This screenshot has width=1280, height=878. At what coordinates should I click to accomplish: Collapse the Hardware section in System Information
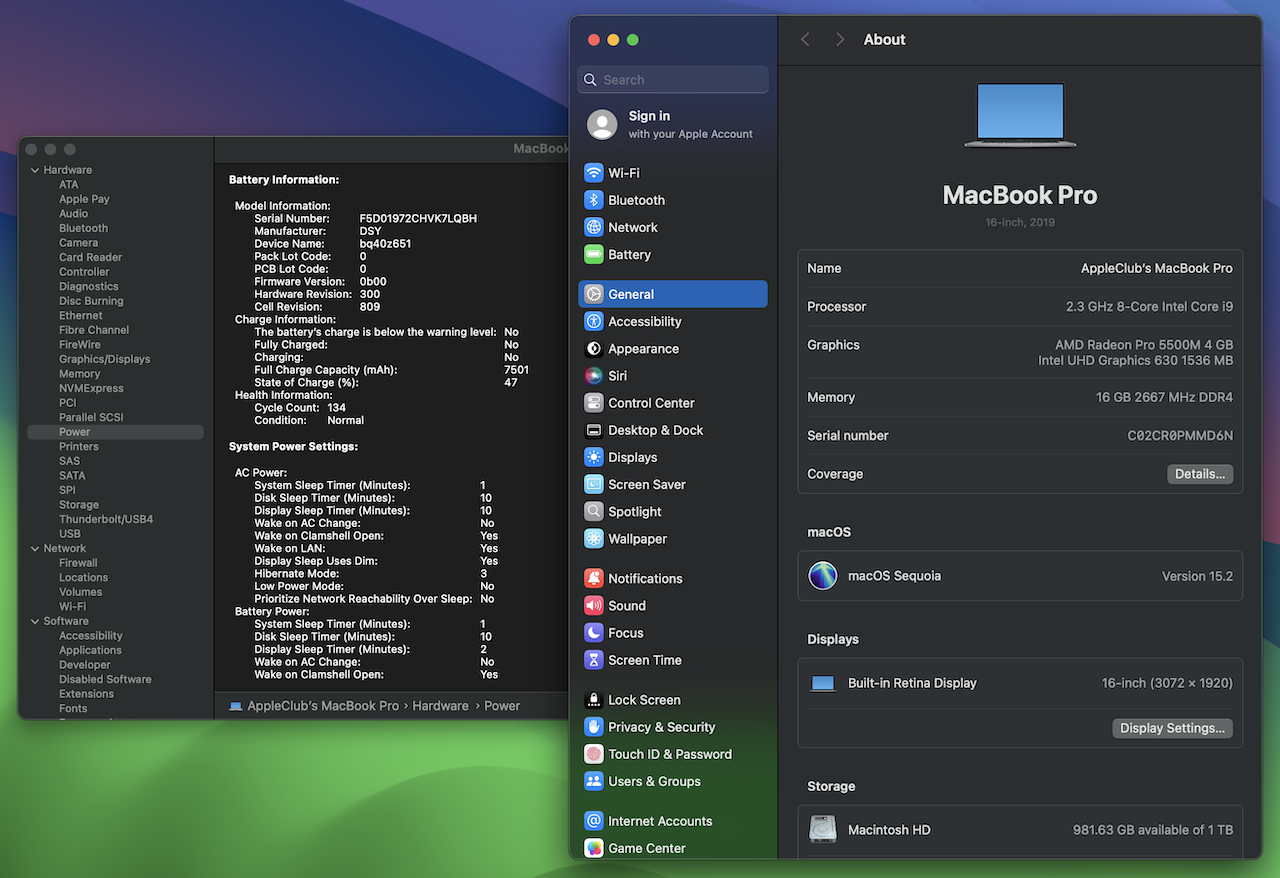tap(35, 170)
